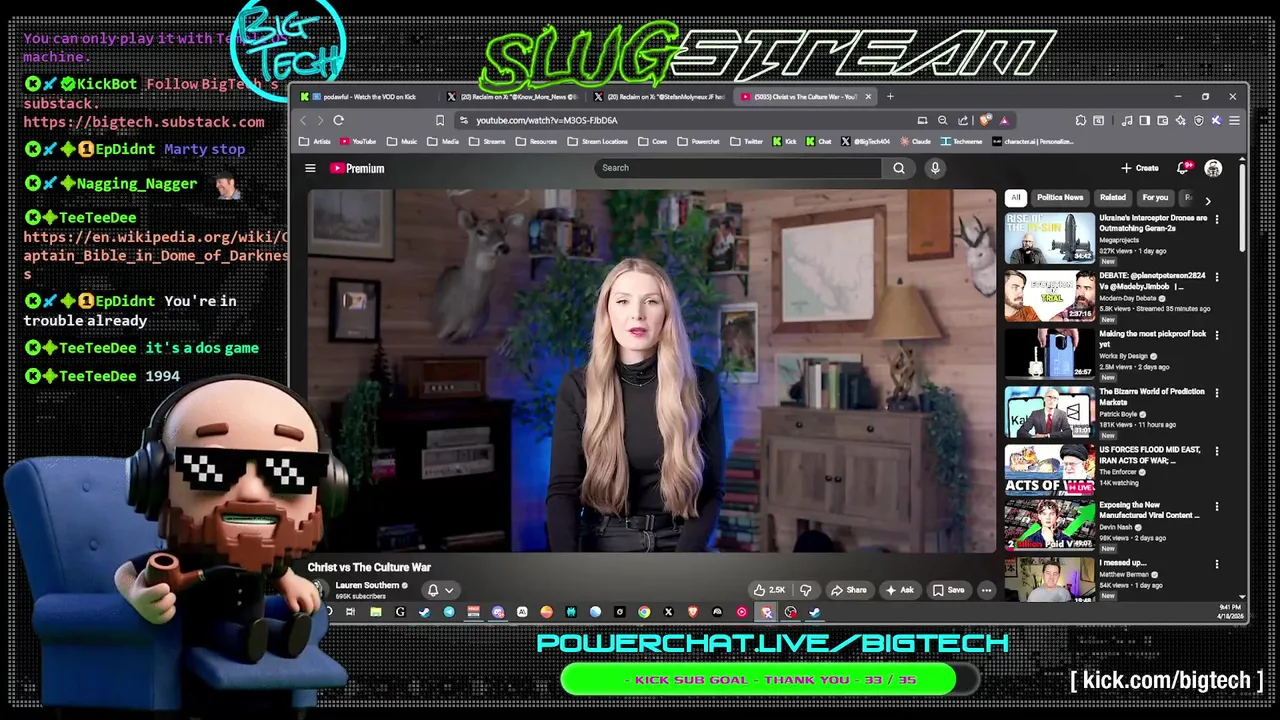Open options for Bizarre World of Prediction Markets
The image size is (1280, 720).
pyautogui.click(x=1216, y=393)
